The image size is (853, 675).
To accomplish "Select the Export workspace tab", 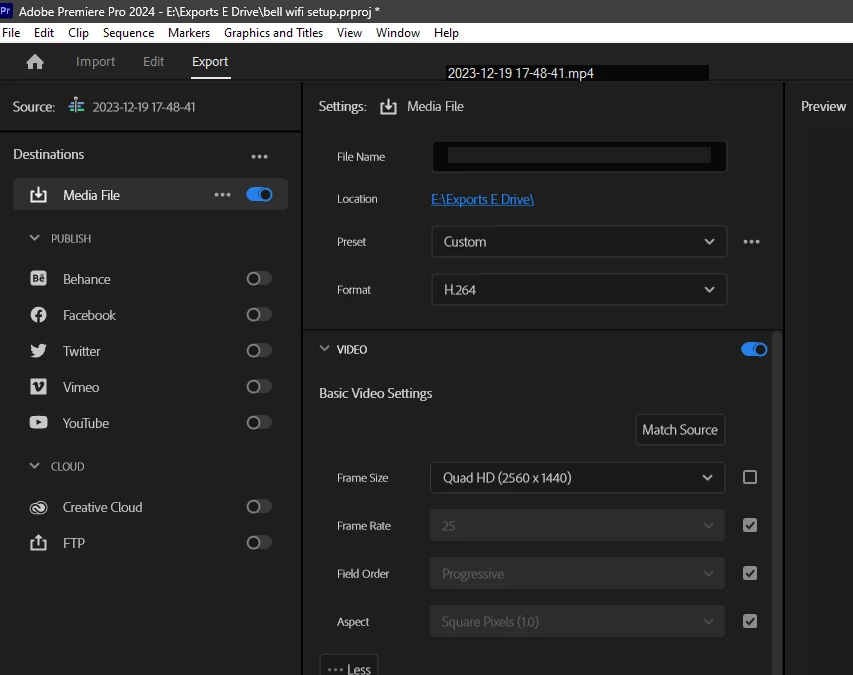I will [x=210, y=61].
